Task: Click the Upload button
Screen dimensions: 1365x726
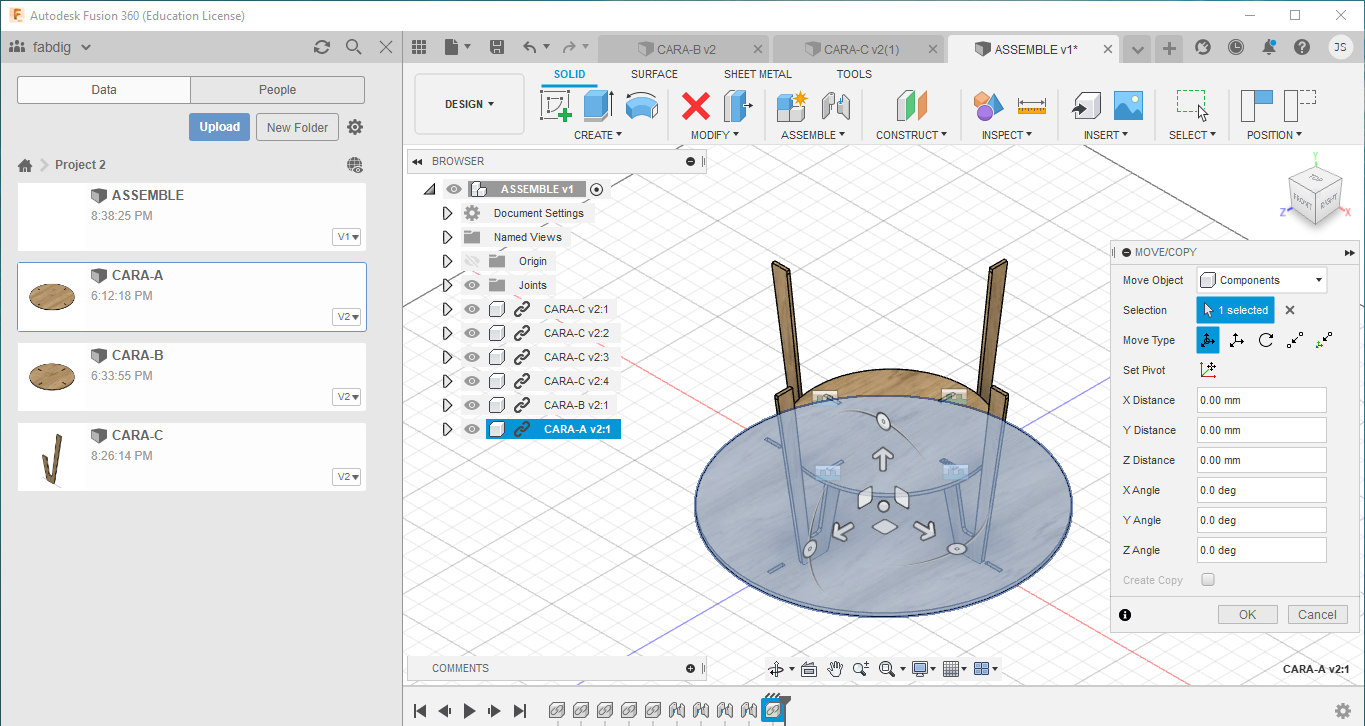Action: pyautogui.click(x=219, y=127)
